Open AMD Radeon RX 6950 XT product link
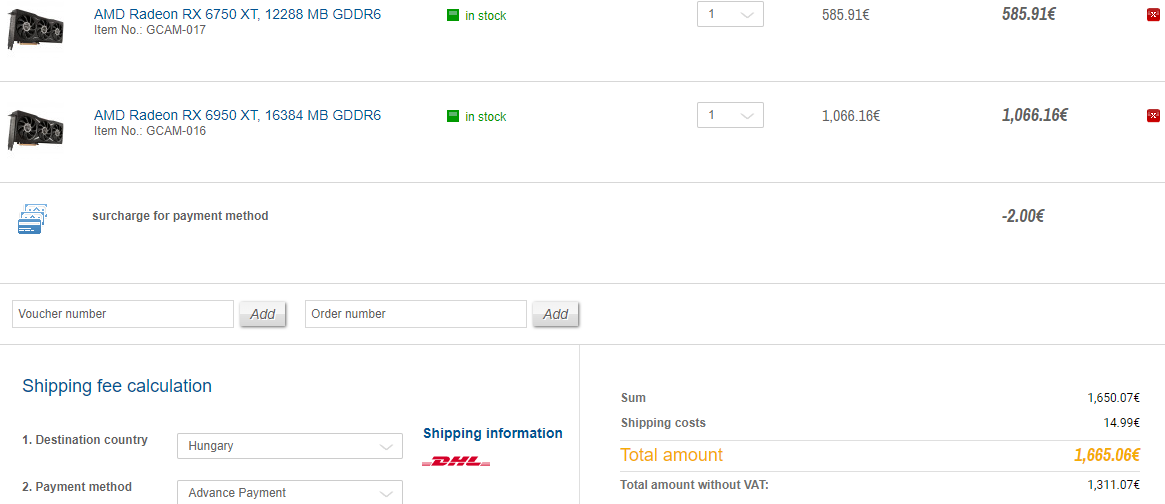This screenshot has width=1165, height=504. pos(237,115)
